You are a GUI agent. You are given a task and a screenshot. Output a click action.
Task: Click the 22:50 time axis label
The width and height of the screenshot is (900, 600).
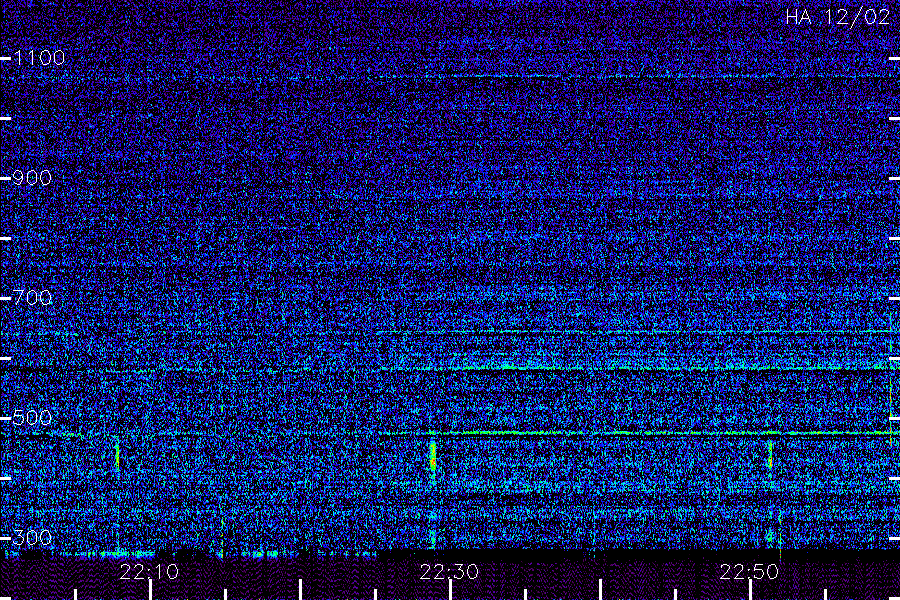749,572
